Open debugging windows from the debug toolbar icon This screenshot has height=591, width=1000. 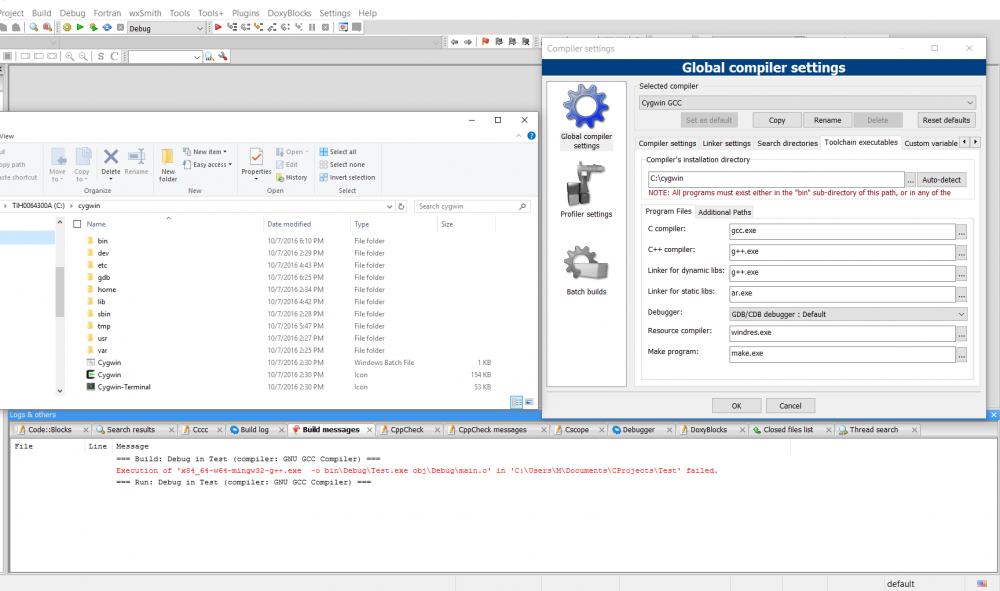[343, 28]
